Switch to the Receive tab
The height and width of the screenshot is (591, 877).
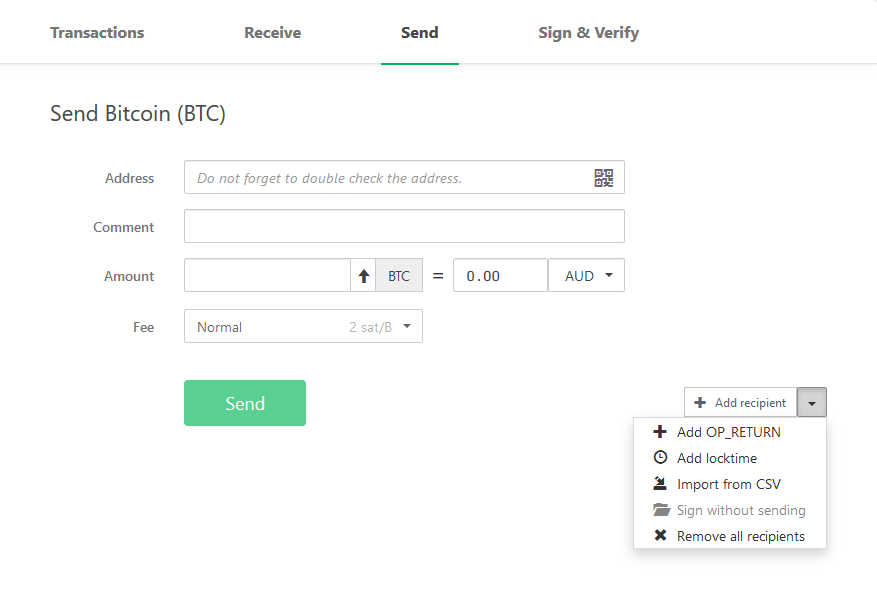click(272, 32)
